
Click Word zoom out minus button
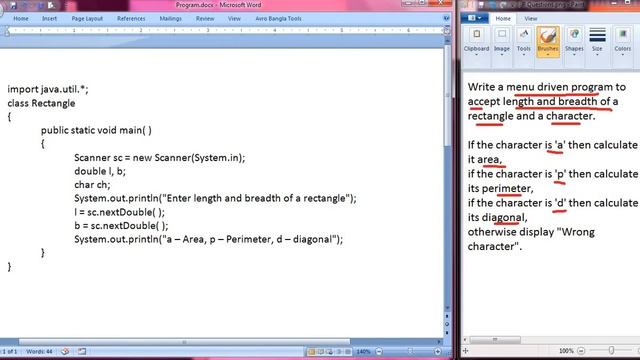379,351
